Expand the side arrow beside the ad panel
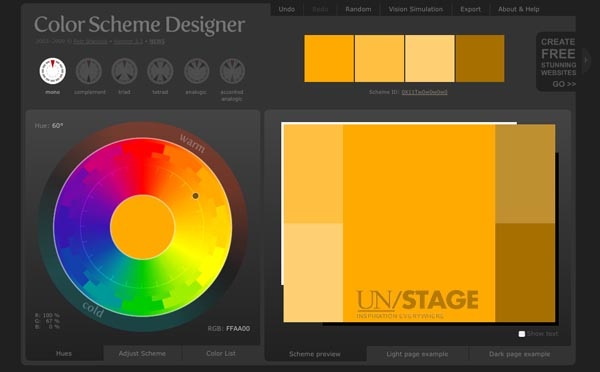600x372 pixels. [586, 60]
